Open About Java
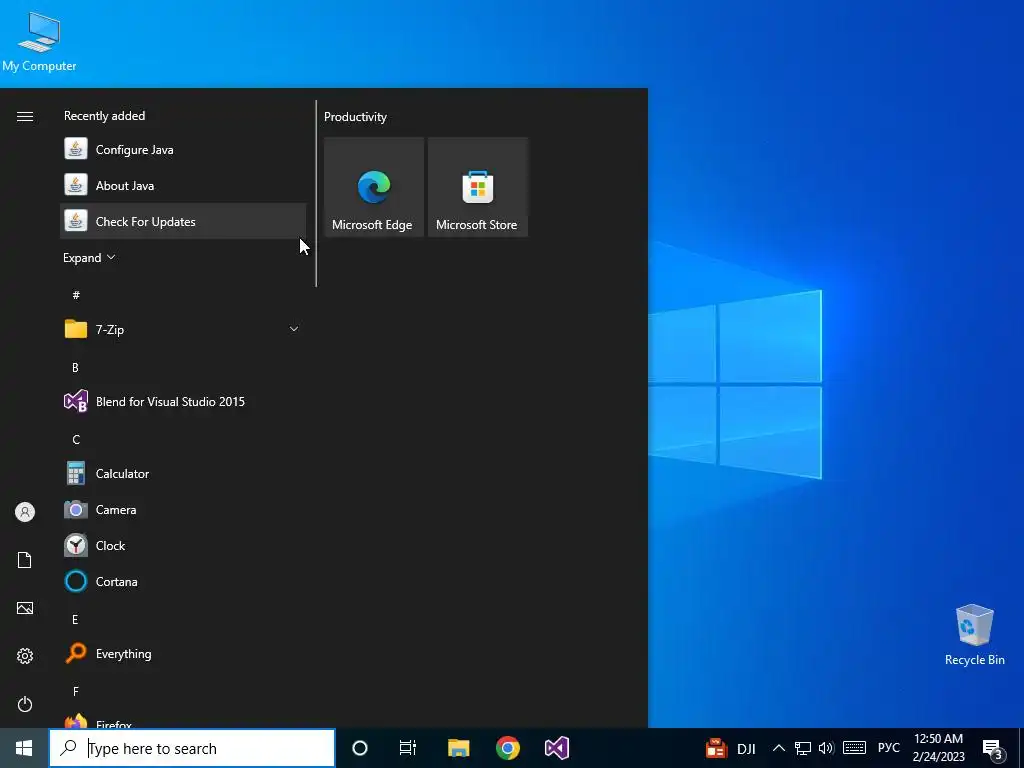This screenshot has height=768, width=1024. [183, 185]
